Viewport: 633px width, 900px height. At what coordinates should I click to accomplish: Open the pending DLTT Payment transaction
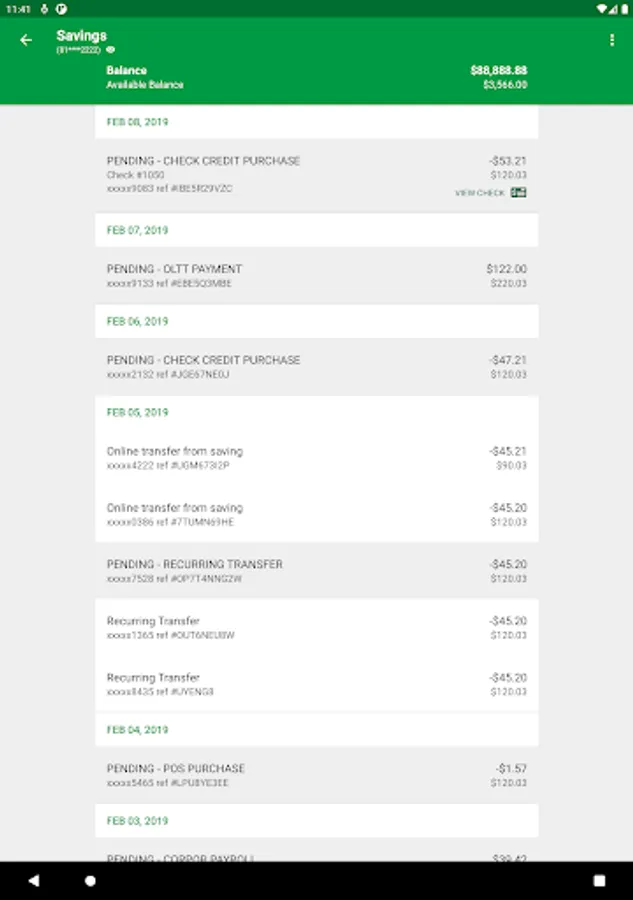point(316,275)
